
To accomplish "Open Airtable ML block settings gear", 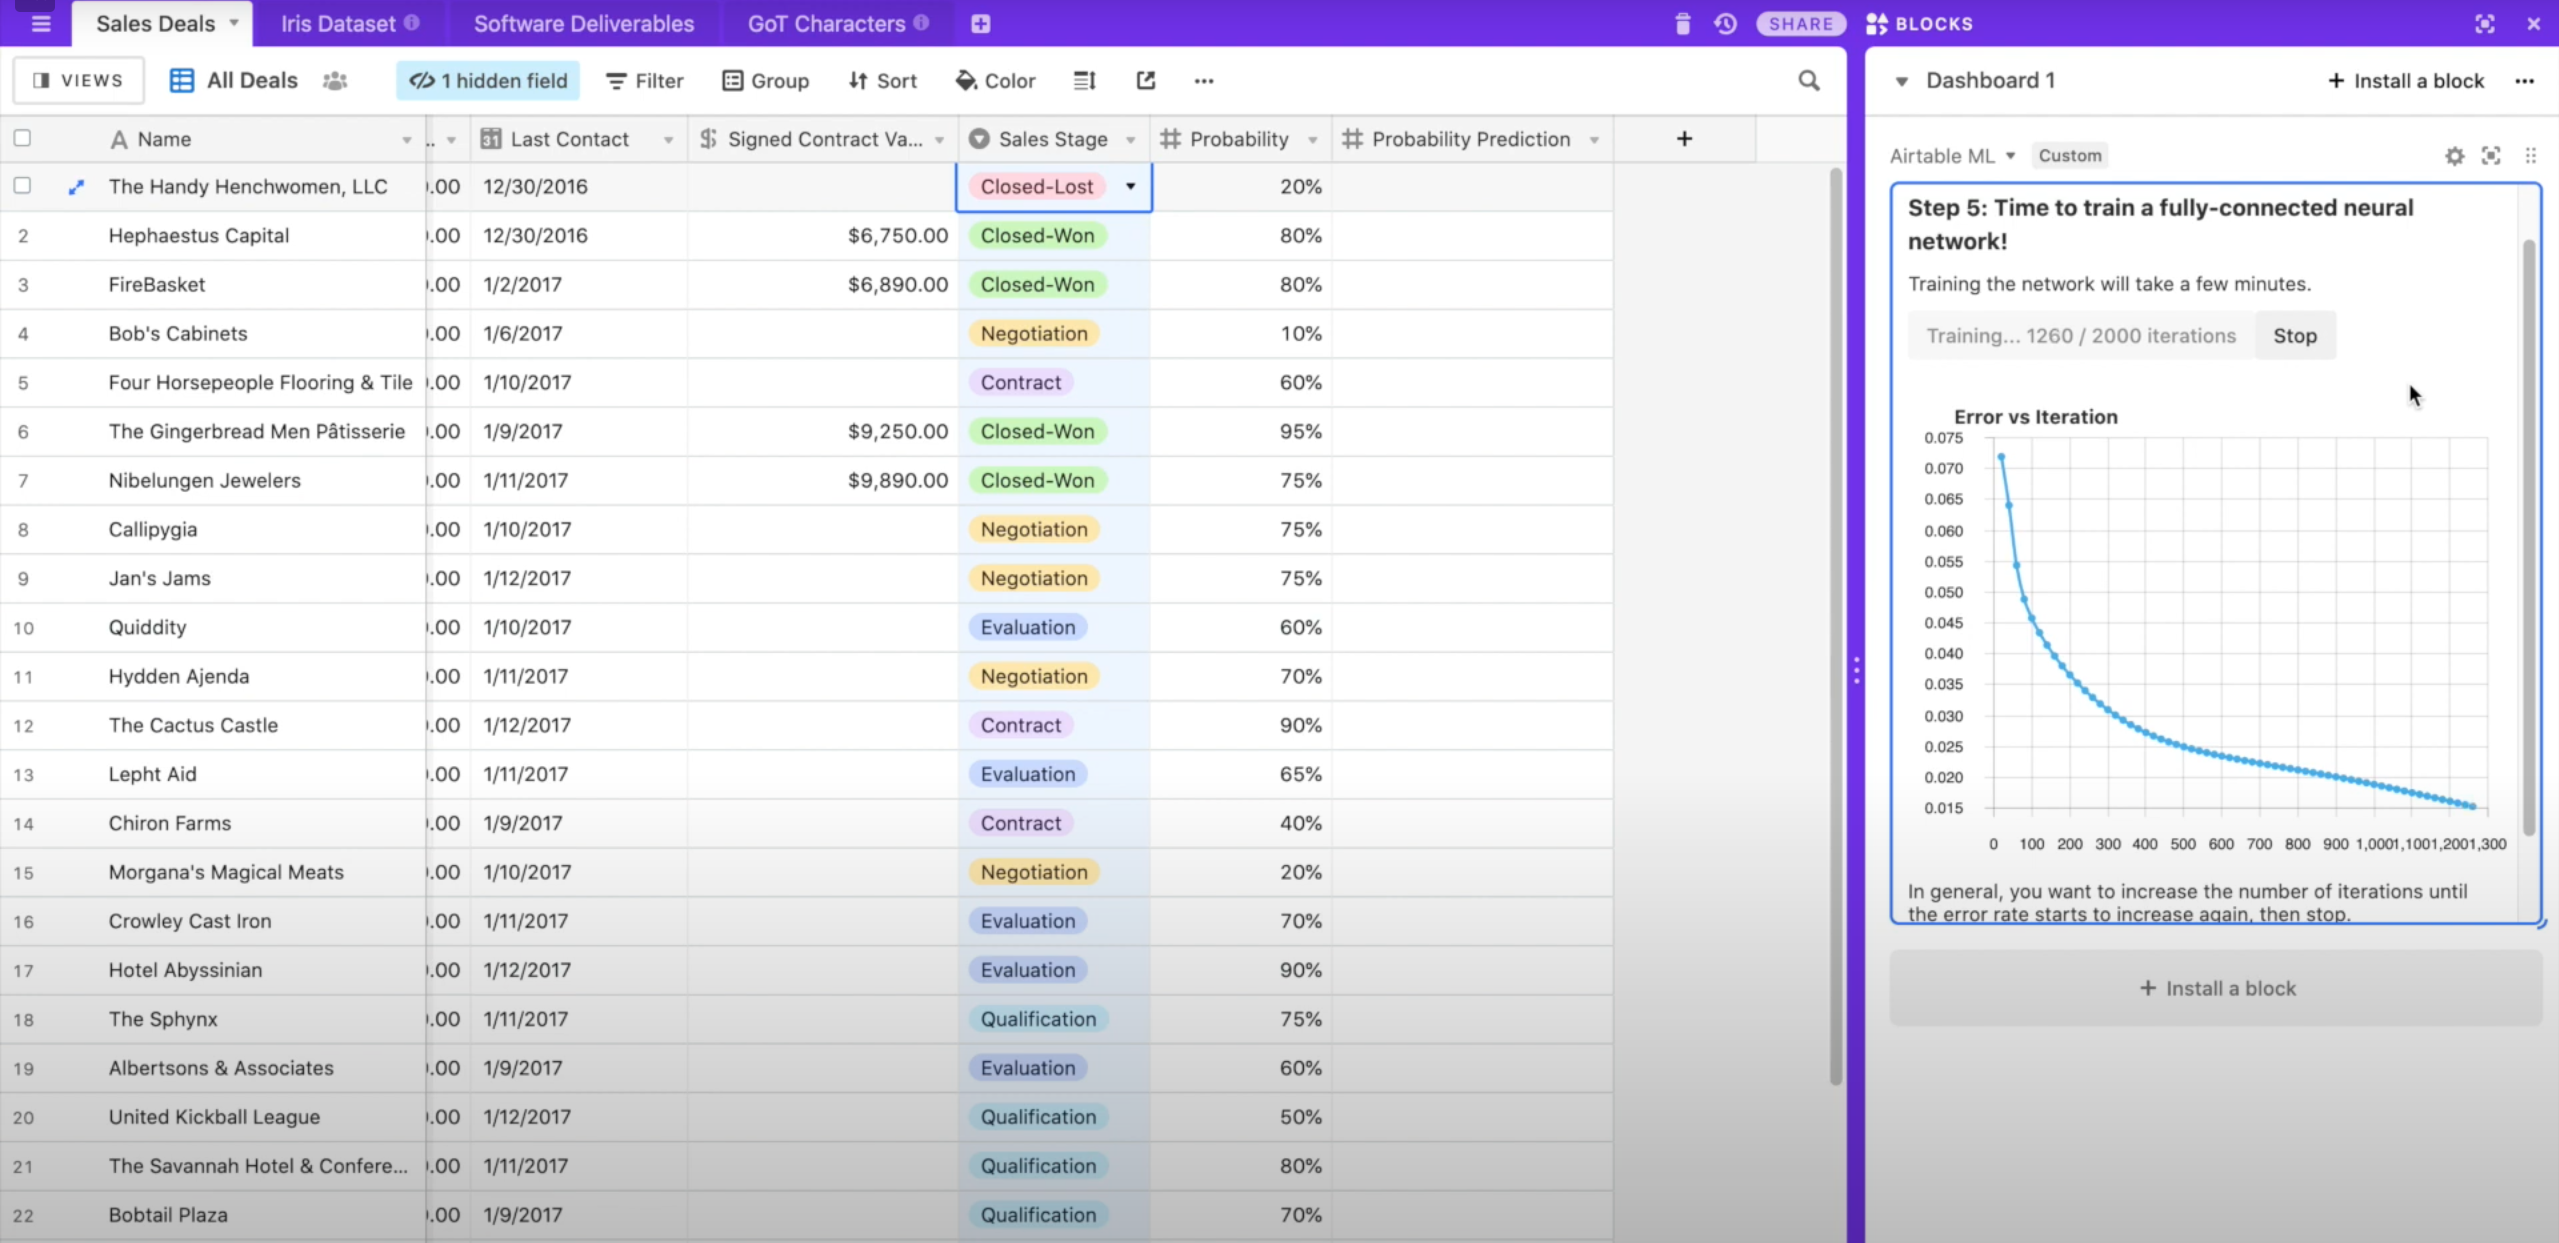I will pos(2454,156).
